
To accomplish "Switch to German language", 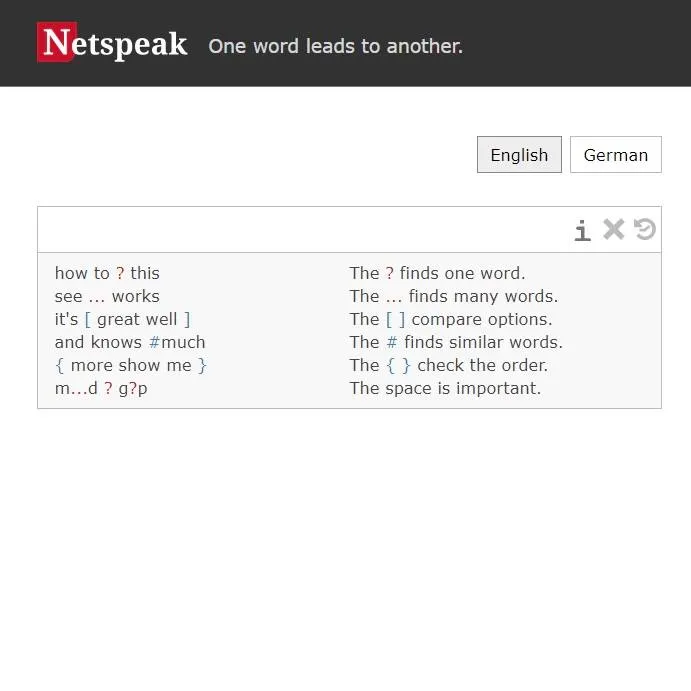I will pyautogui.click(x=615, y=155).
